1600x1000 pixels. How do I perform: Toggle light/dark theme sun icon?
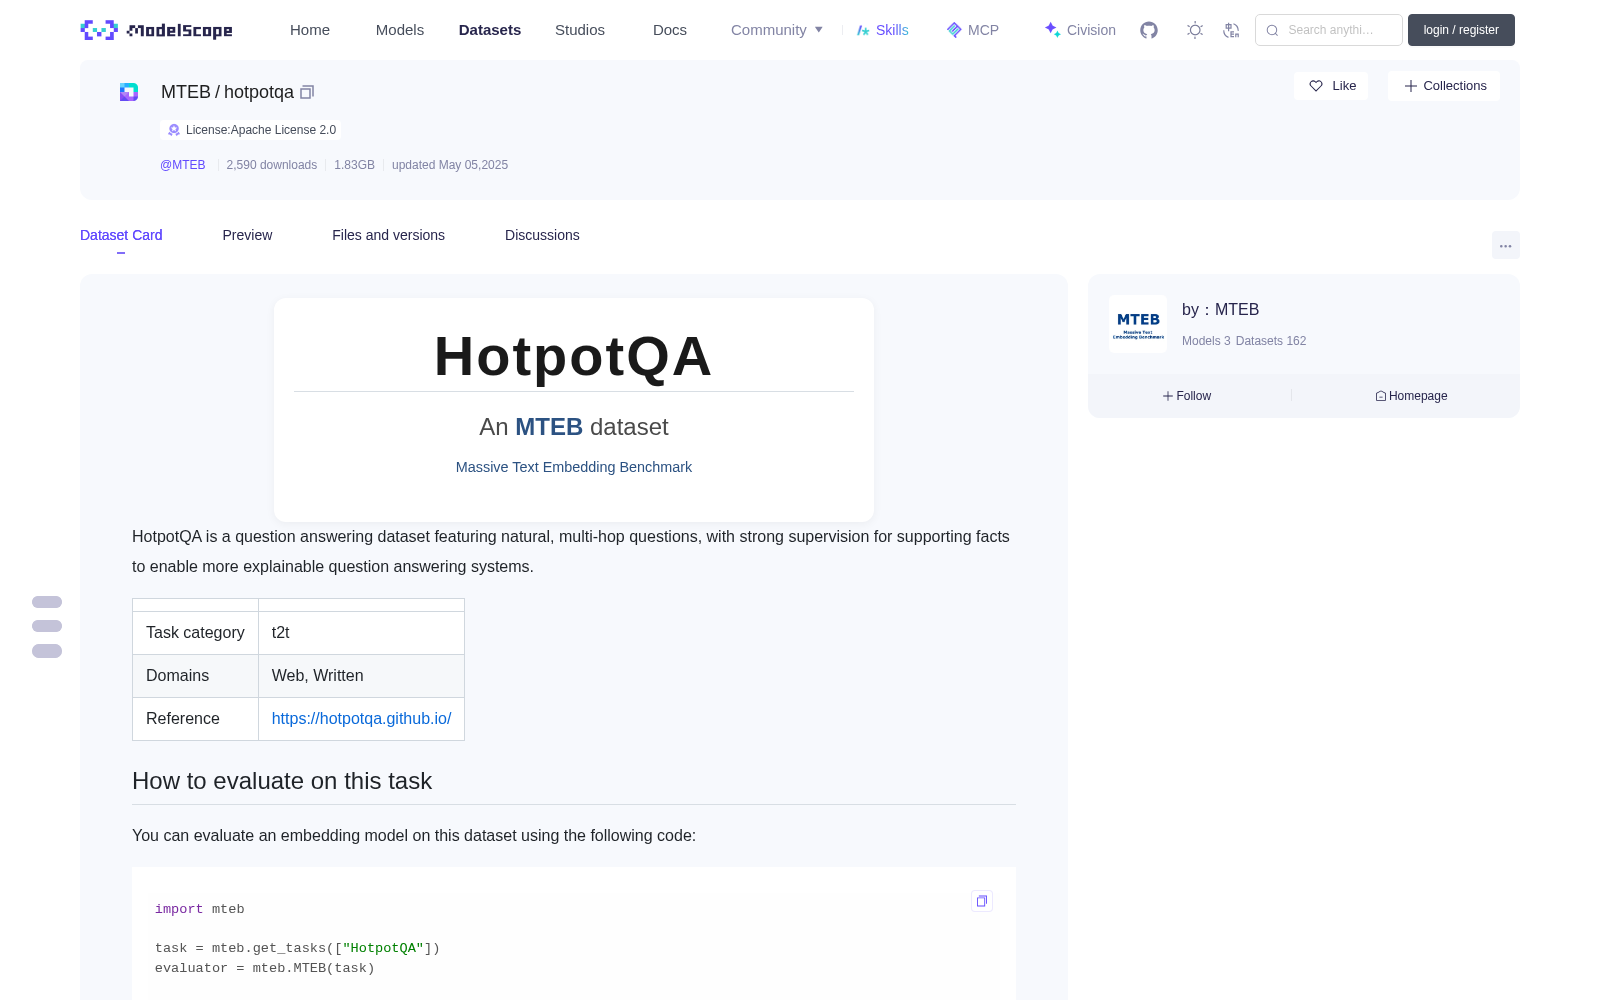1195,30
